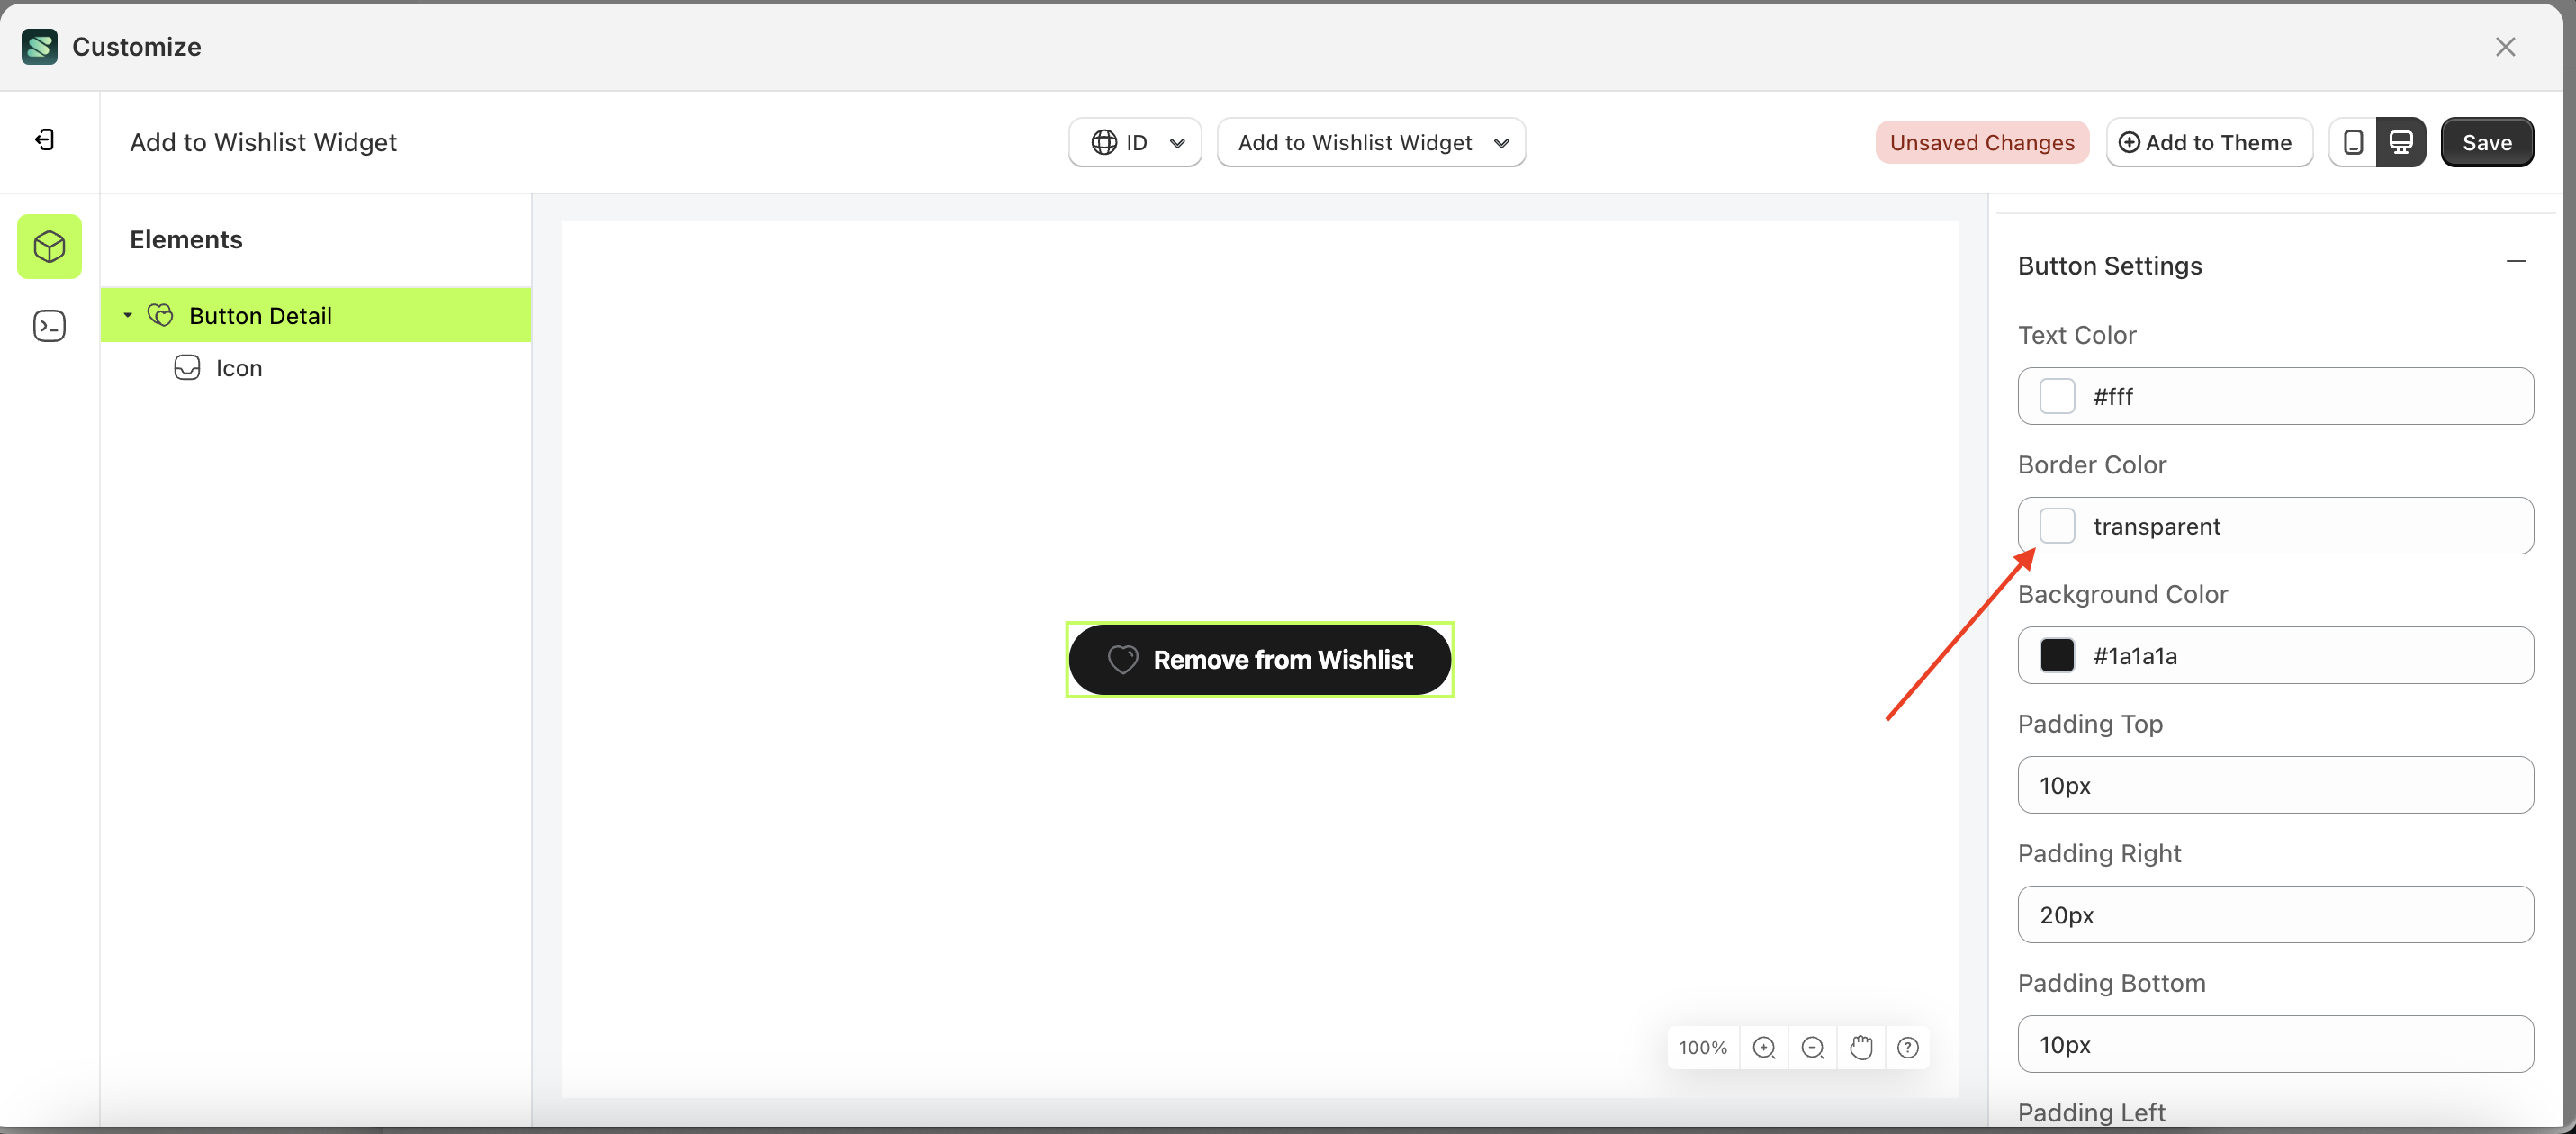Screen dimensions: 2576x1134
Task: Switch to mobile preview mode
Action: 2352,142
